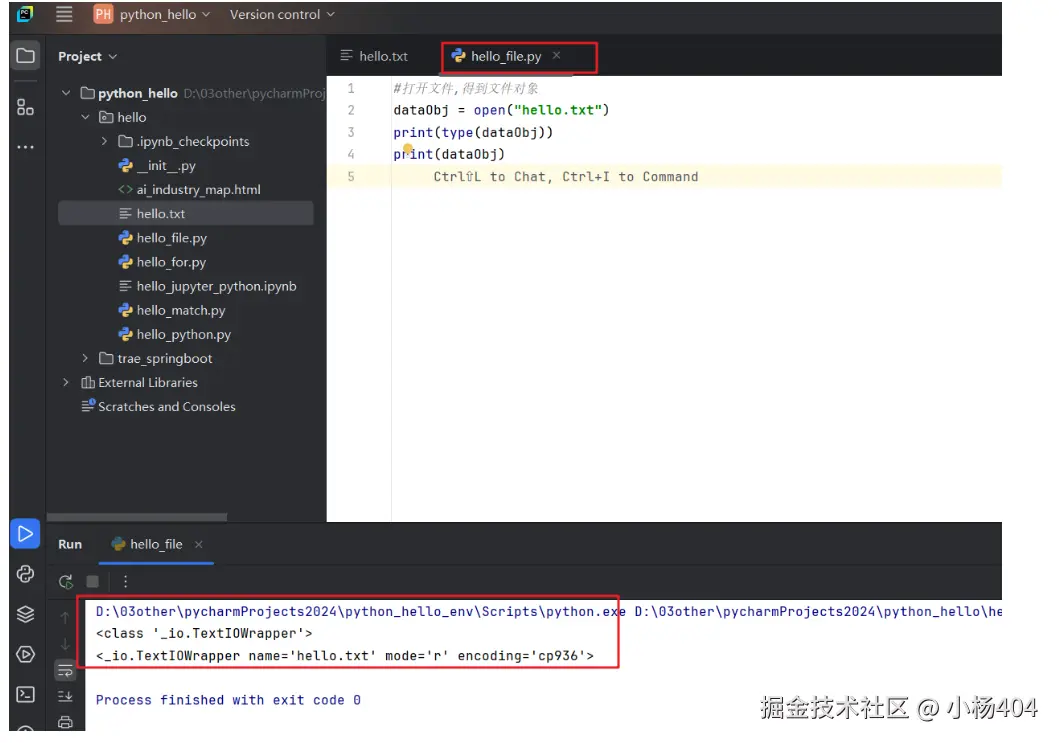1059x743 pixels.
Task: Rerun hello_file in Run panel
Action: tap(66, 582)
